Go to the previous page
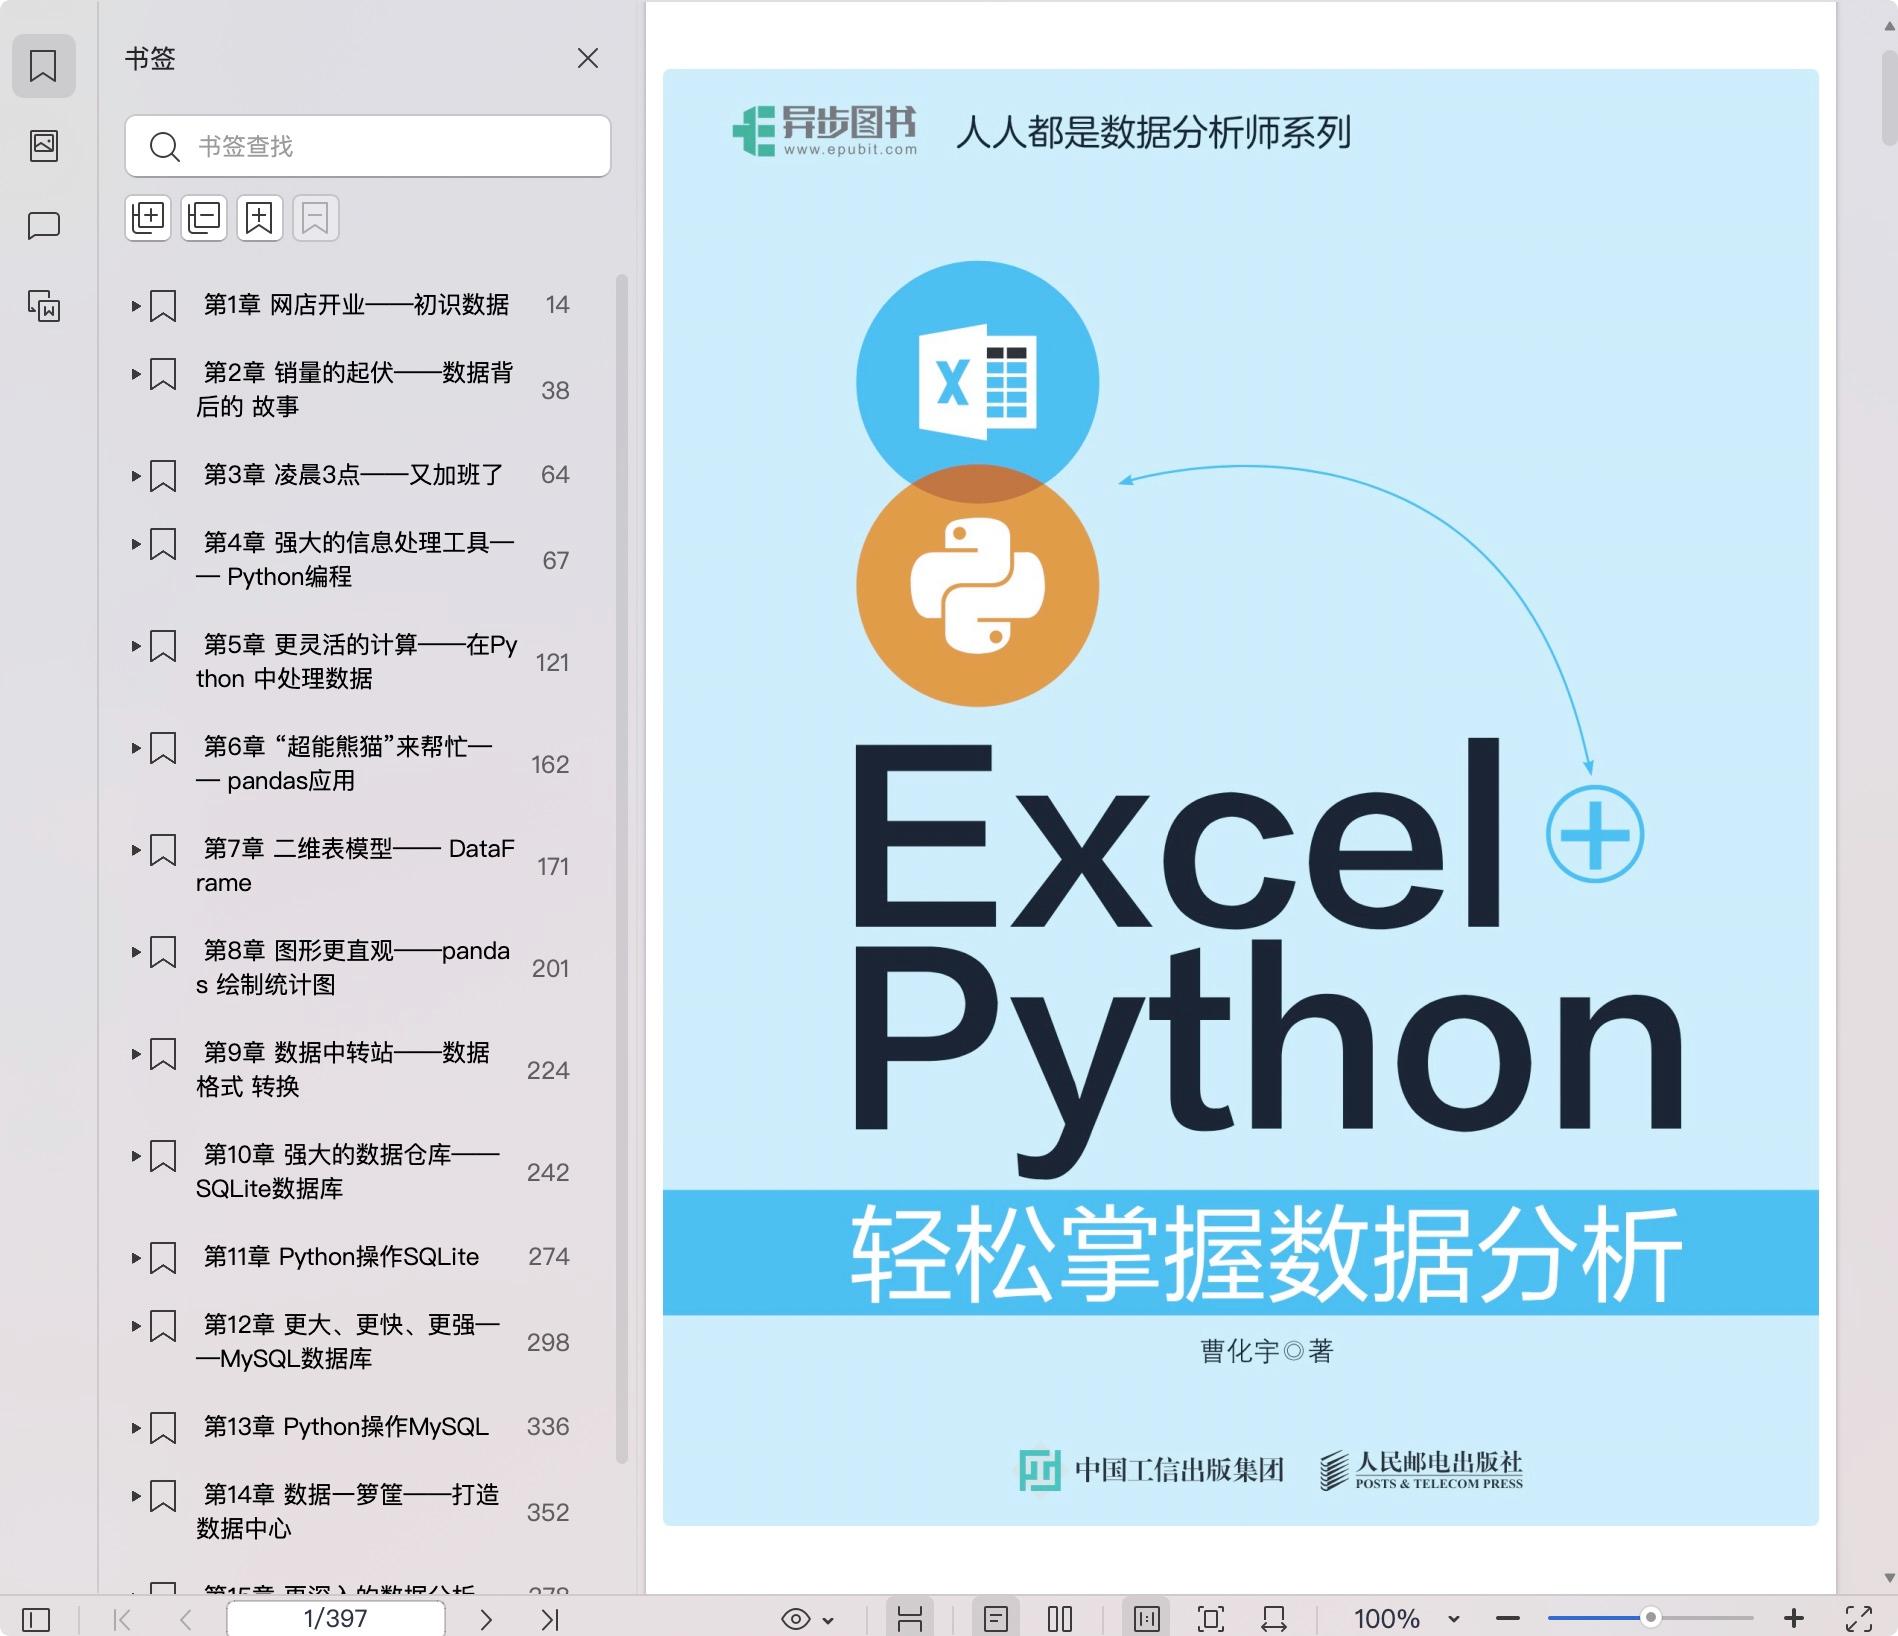The width and height of the screenshot is (1898, 1636). tap(185, 1619)
